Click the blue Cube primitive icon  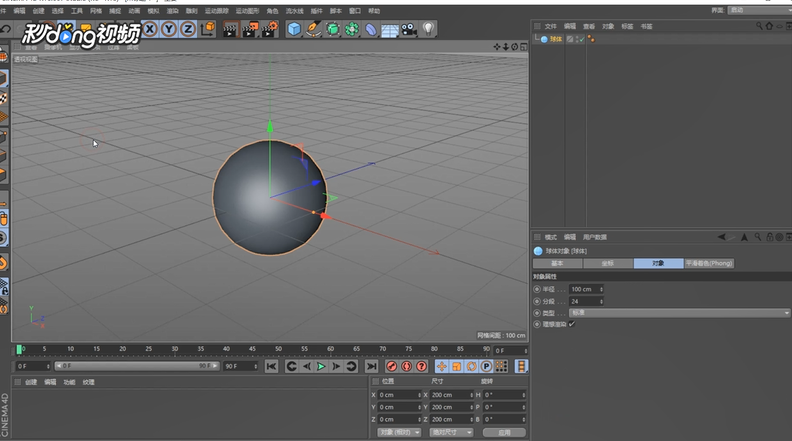coord(294,29)
